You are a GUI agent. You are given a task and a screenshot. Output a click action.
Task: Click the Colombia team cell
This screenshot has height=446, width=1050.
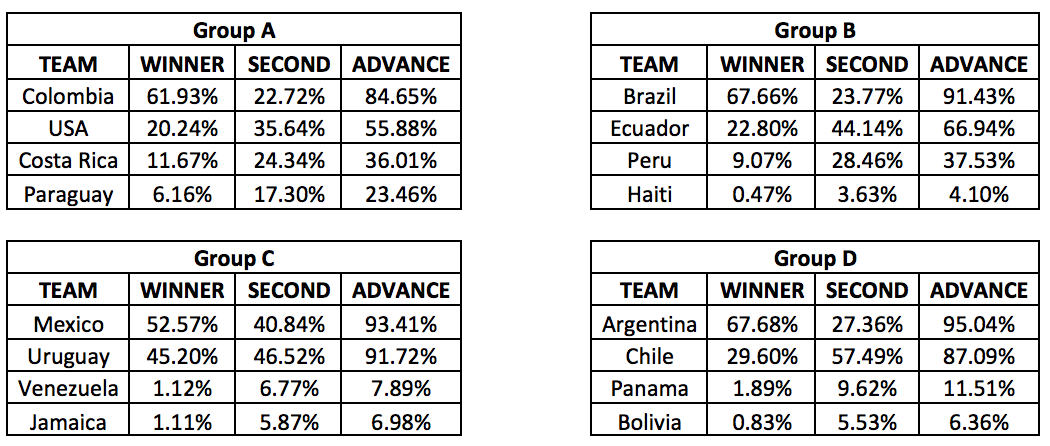point(68,97)
